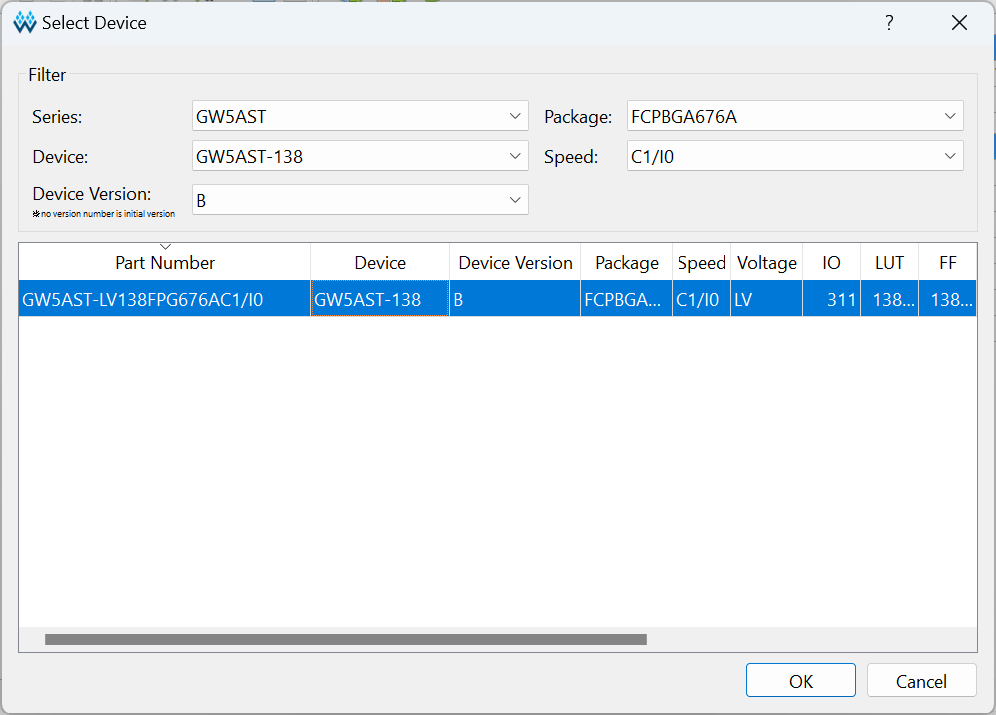Screen dimensions: 996x715
Task: Click the Package column header
Action: [626, 262]
